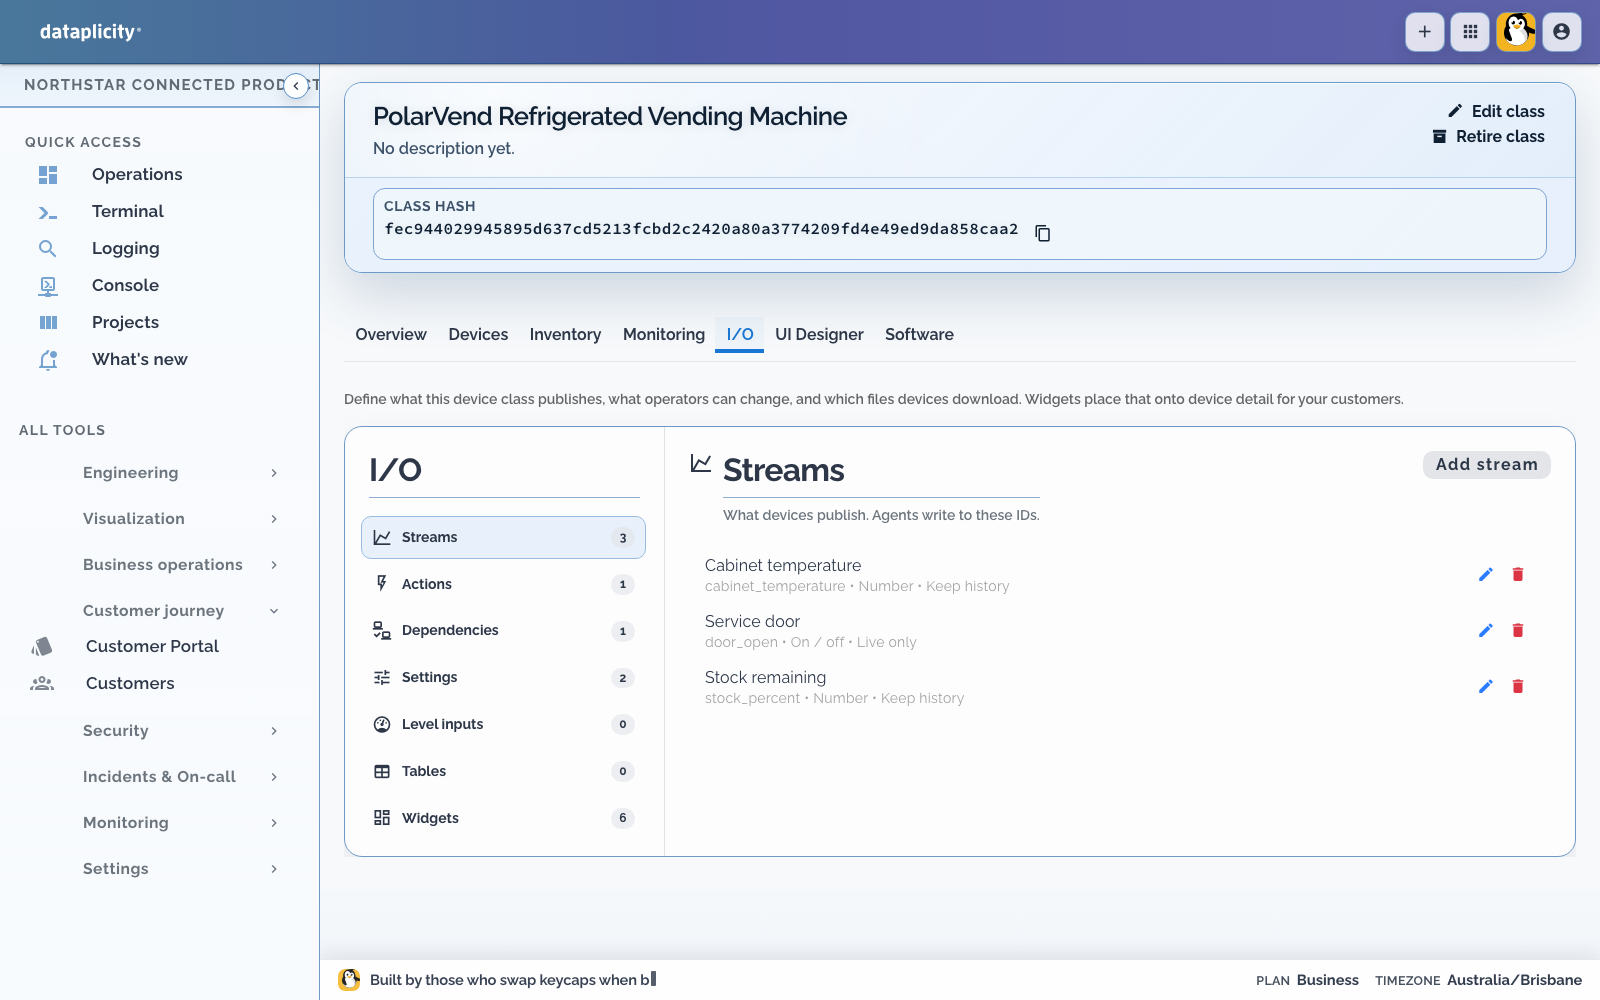Delete the Stock remaining stream
1600x1000 pixels.
(x=1518, y=686)
